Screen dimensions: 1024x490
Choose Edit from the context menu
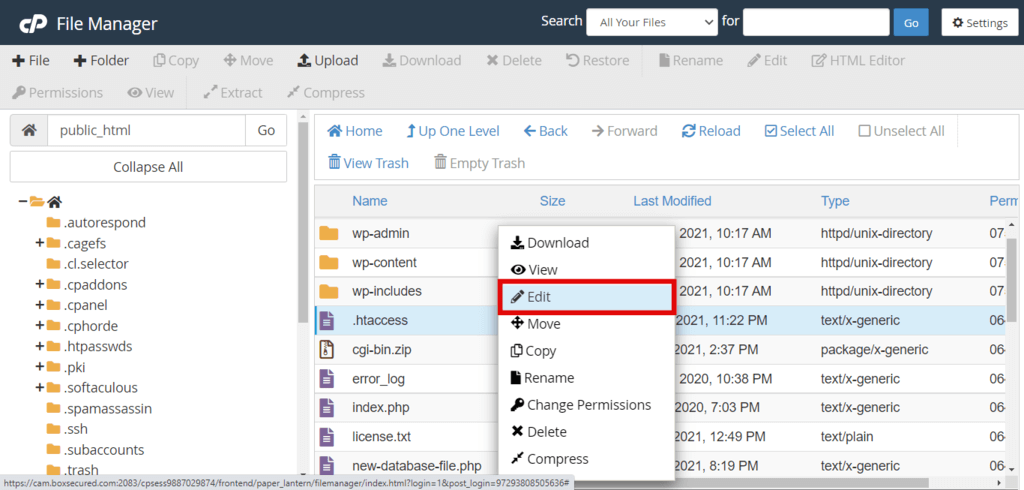coord(585,297)
